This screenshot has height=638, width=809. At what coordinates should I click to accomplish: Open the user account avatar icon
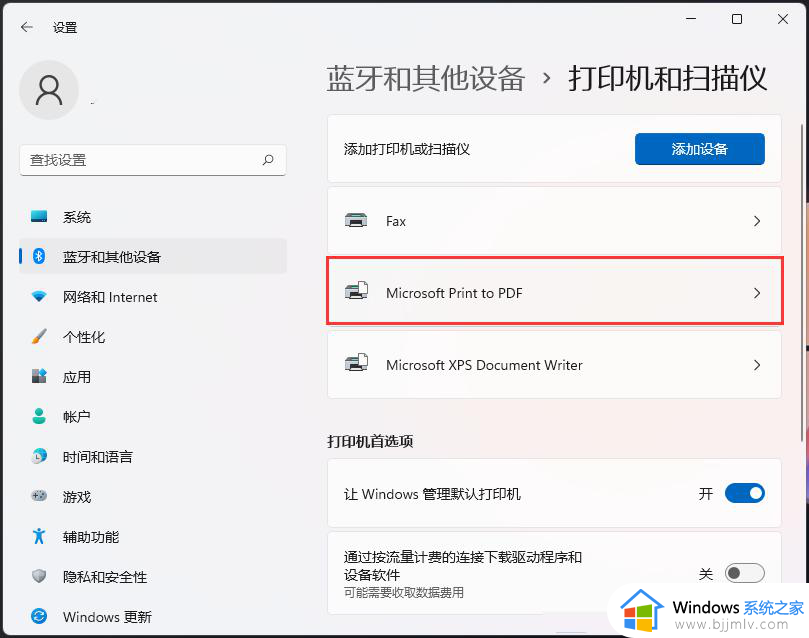pyautogui.click(x=49, y=90)
